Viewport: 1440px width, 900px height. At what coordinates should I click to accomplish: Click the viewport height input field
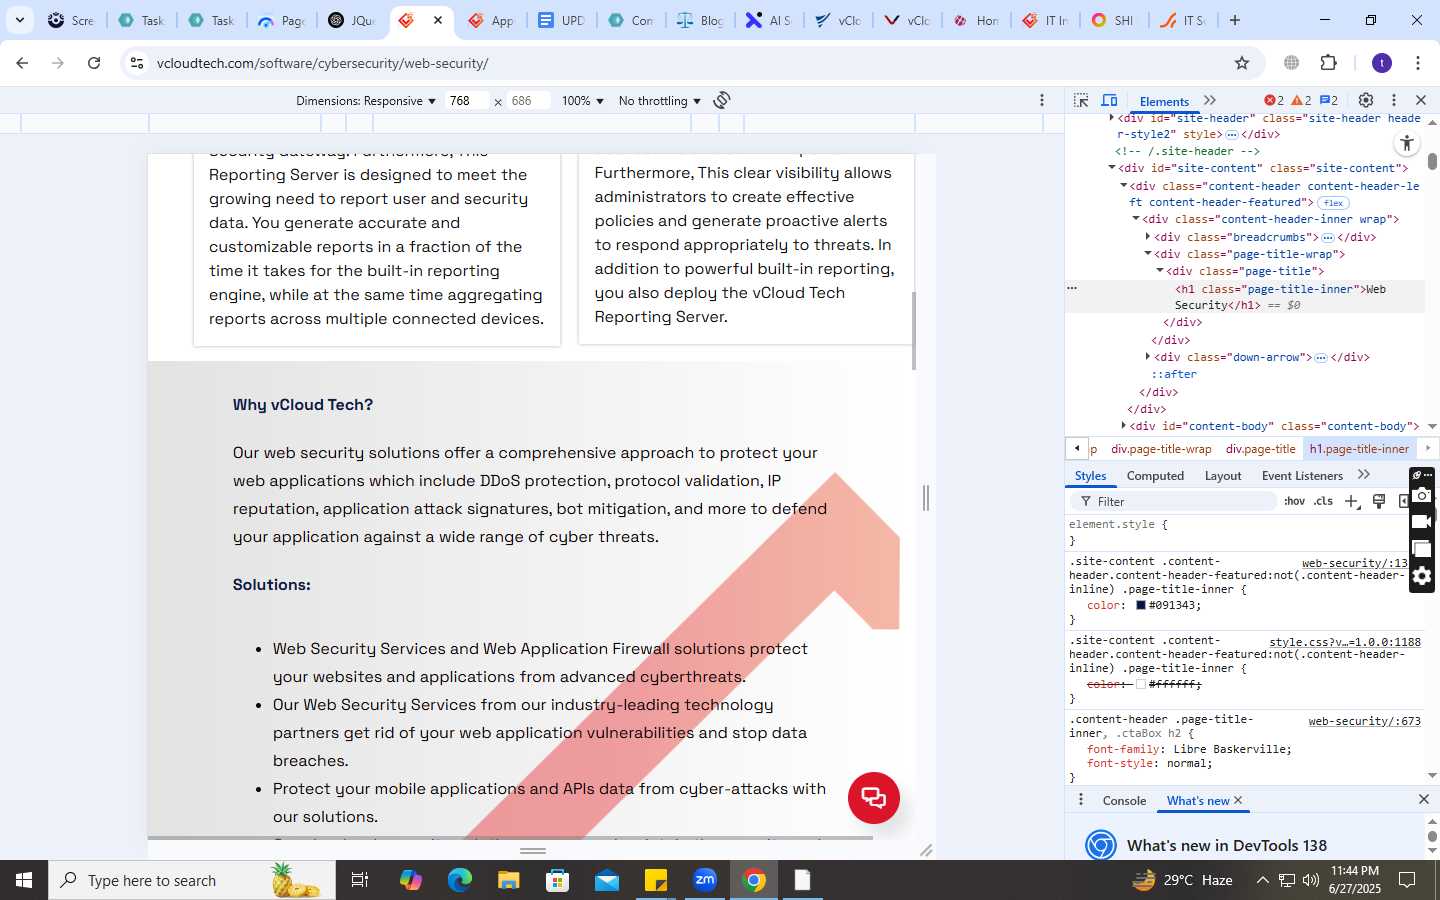coord(528,101)
